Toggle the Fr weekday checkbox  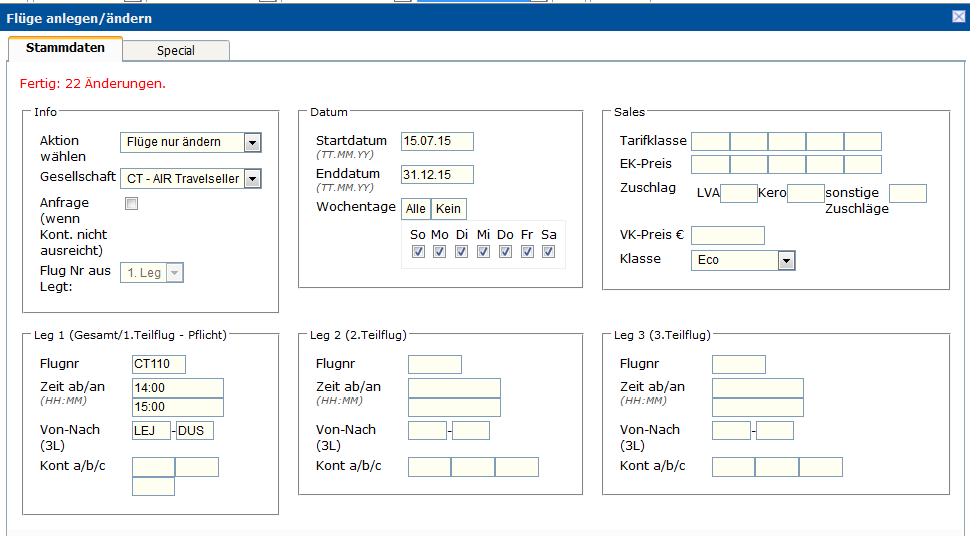[526, 252]
